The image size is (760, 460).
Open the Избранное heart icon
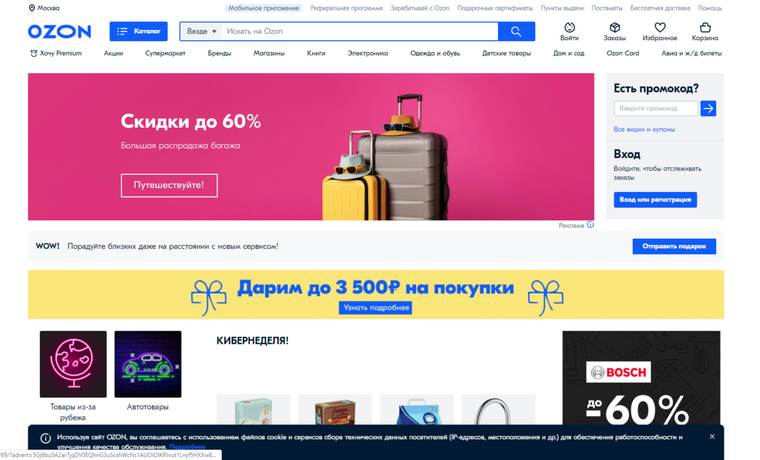(660, 28)
